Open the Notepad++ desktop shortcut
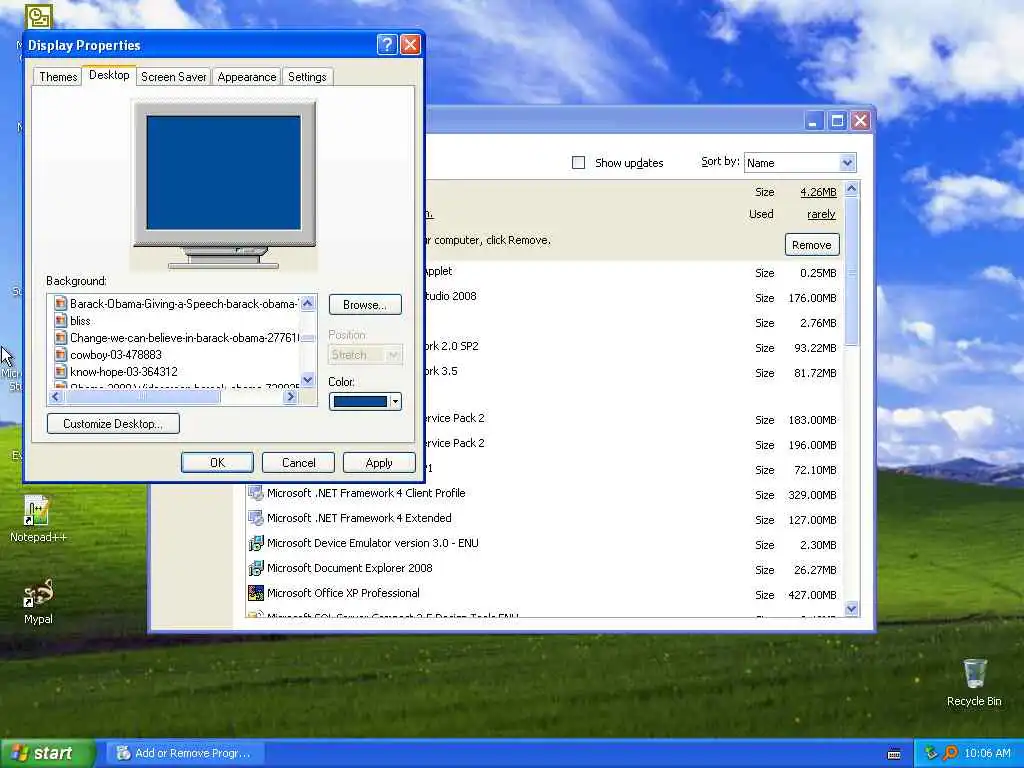This screenshot has height=768, width=1024. pos(38,519)
